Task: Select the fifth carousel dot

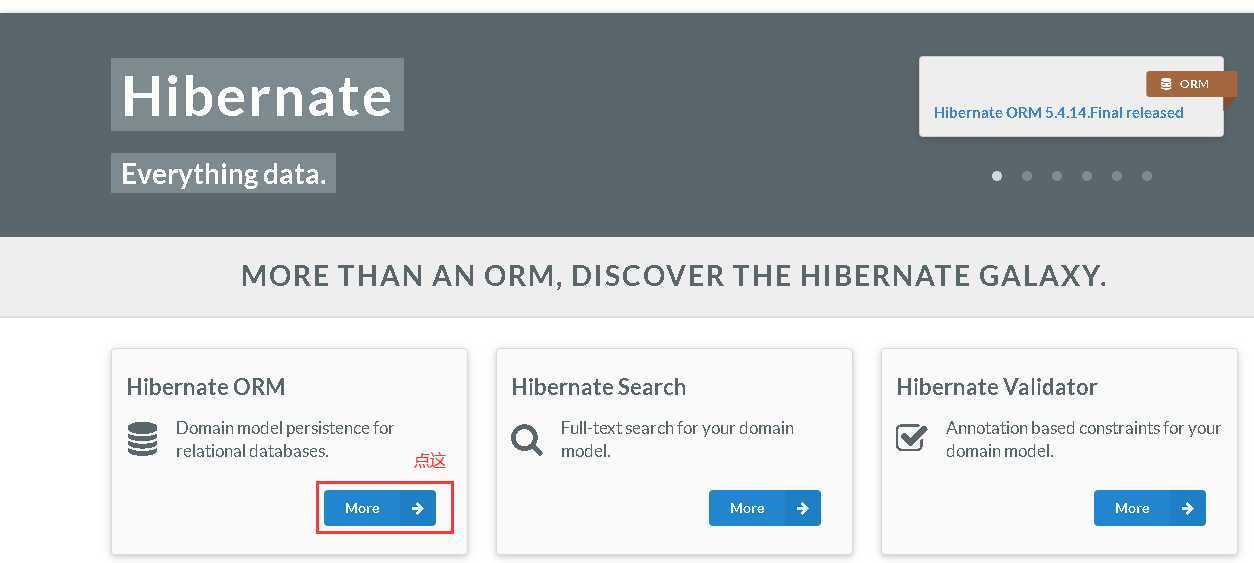Action: coord(1117,176)
